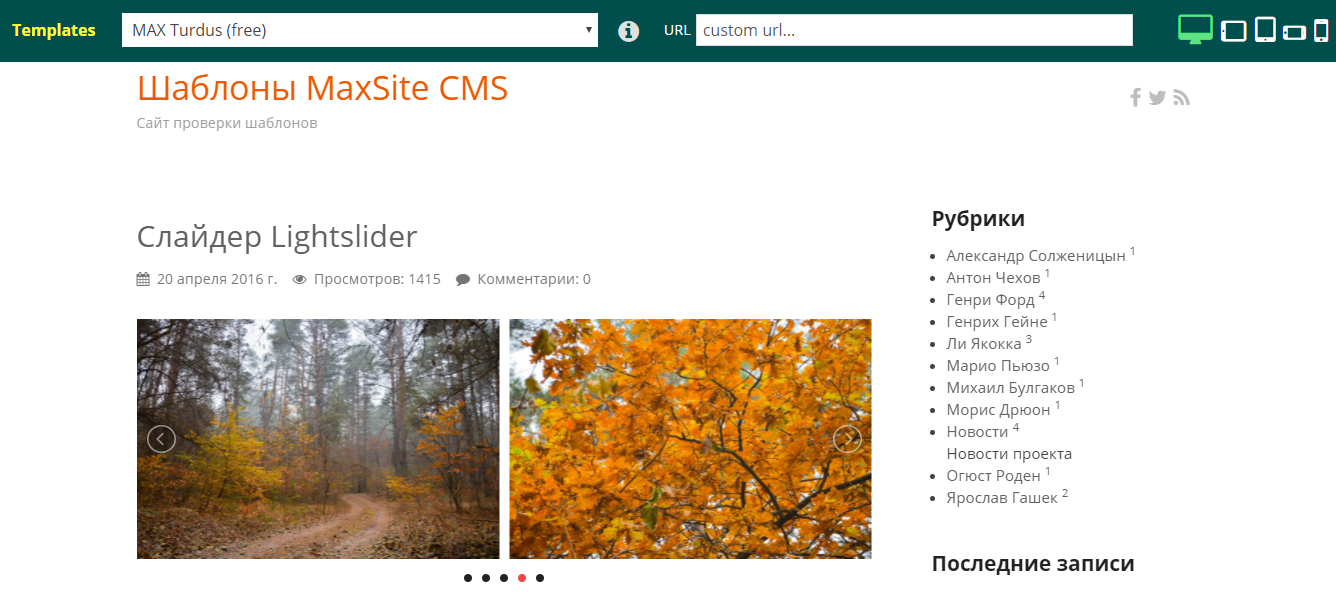Screen dimensions: 1336x600
Task: Select the desktop preview icon
Action: pos(1194,30)
